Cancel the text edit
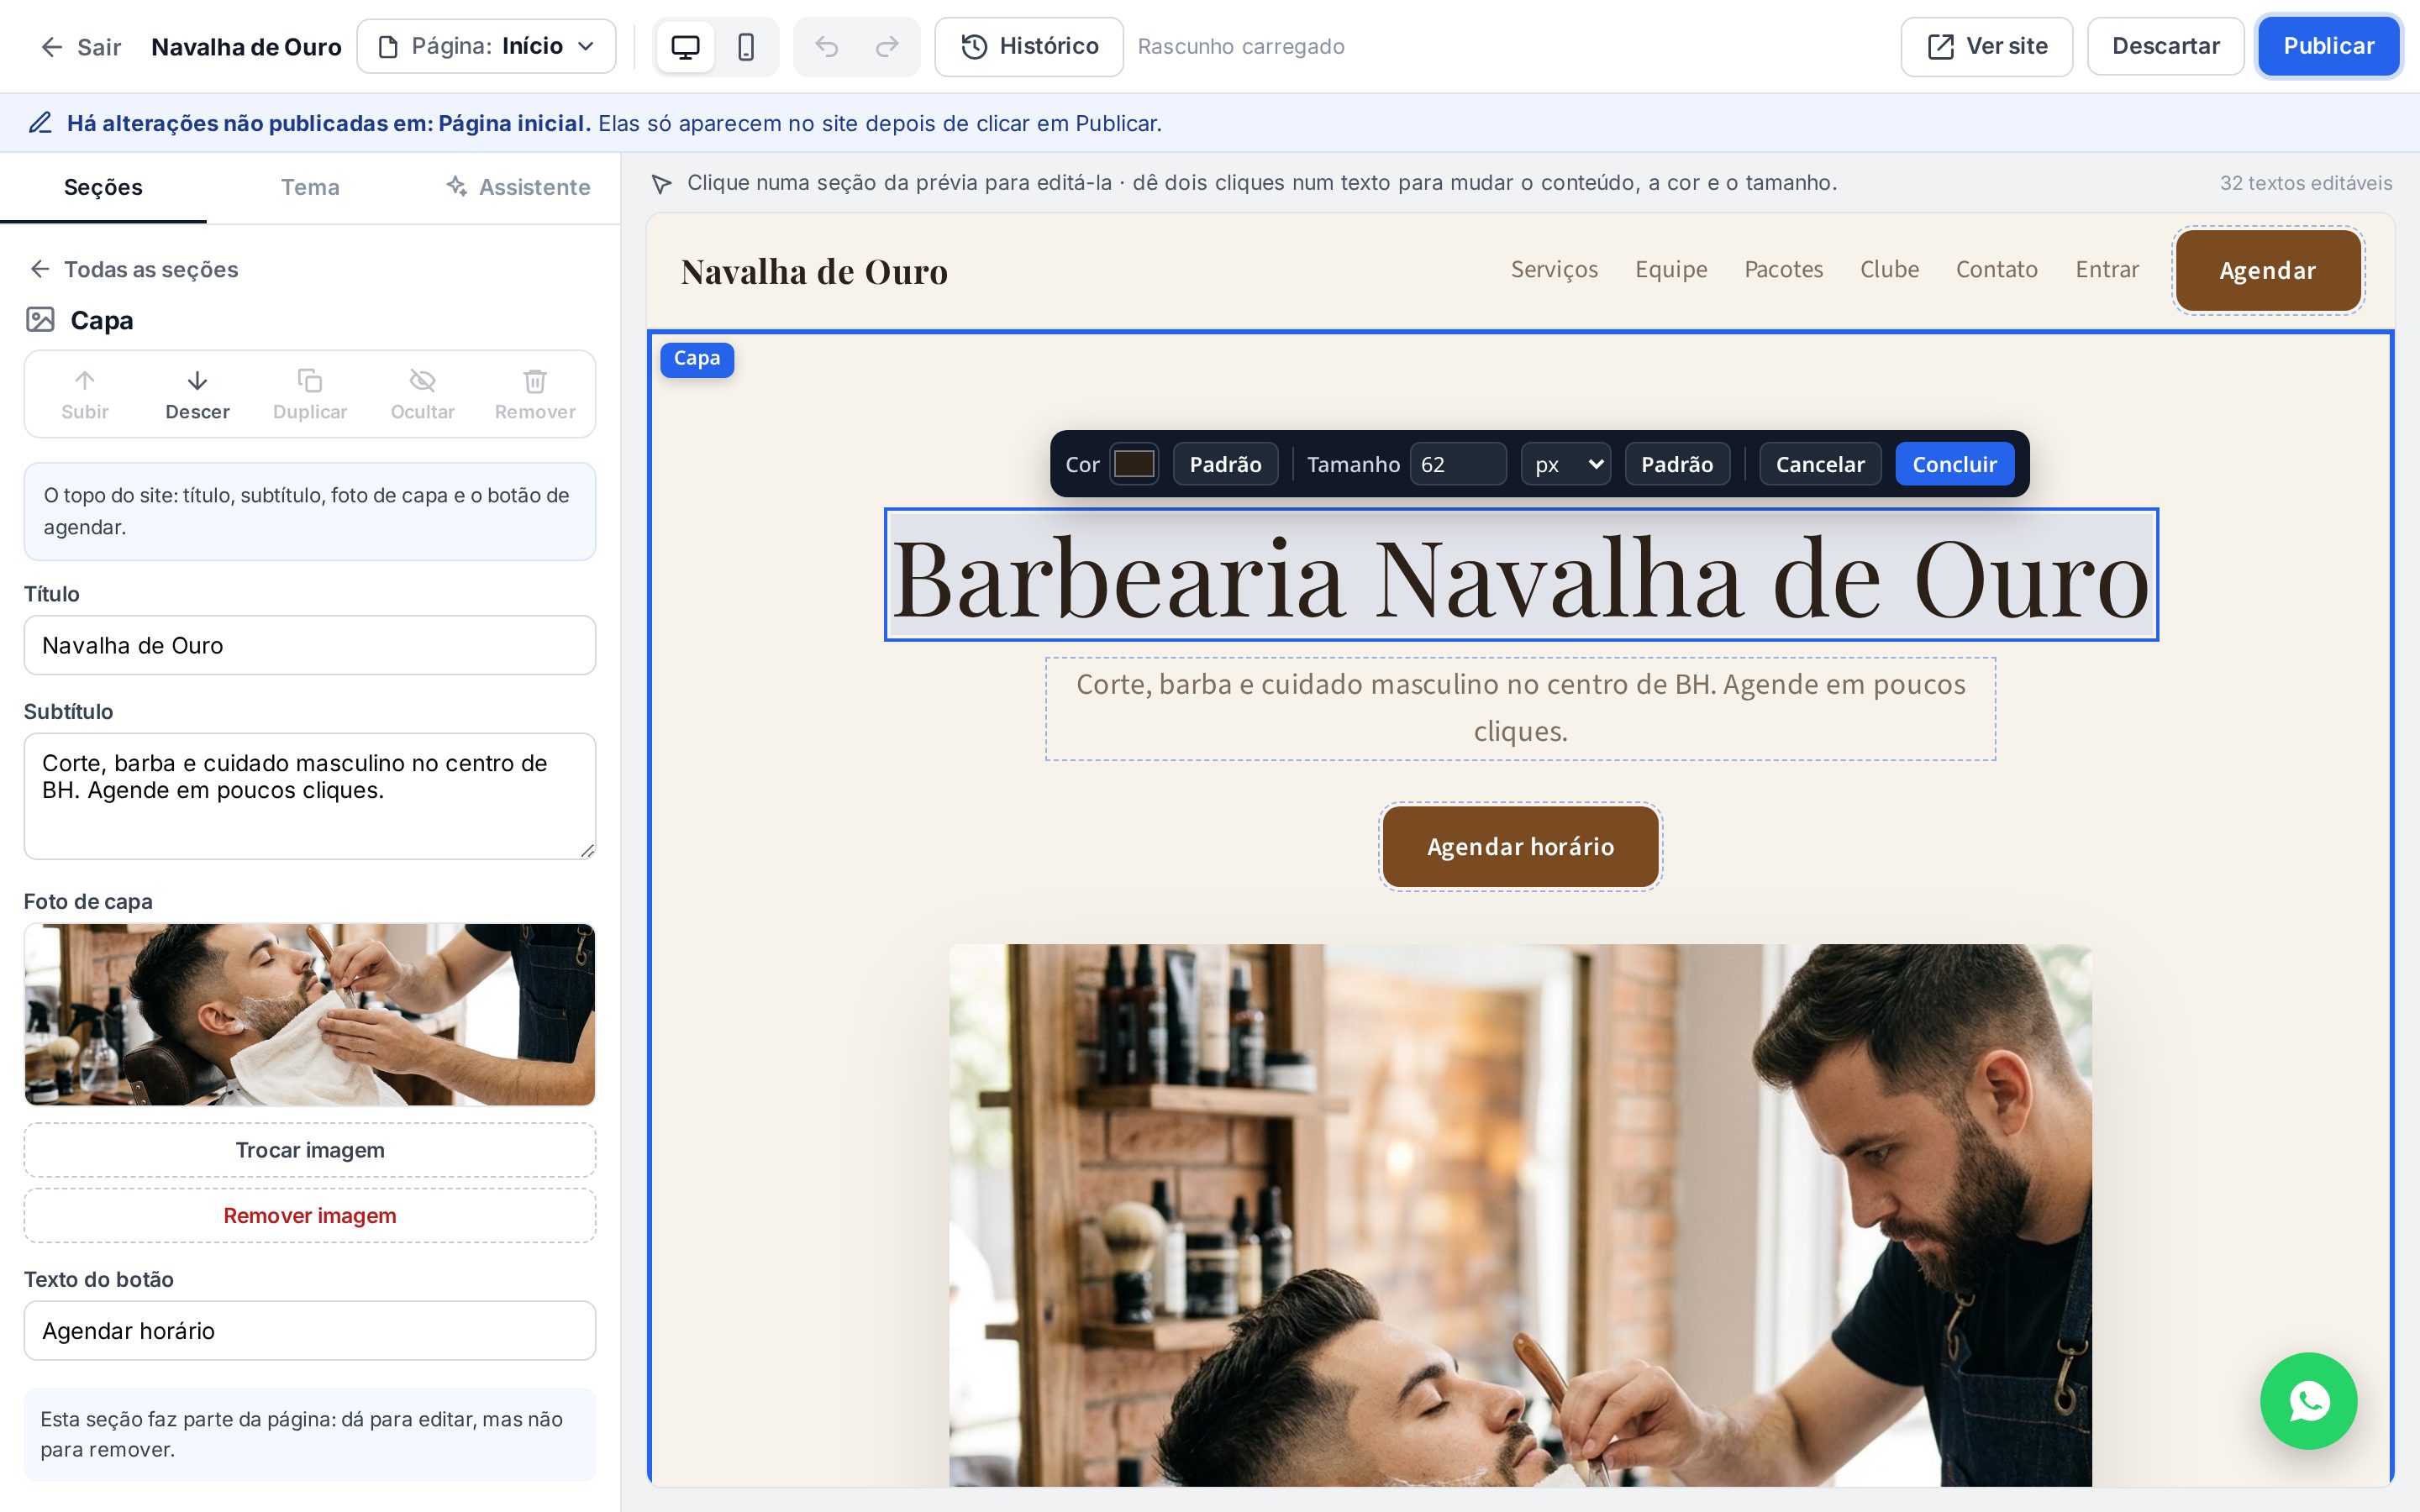2420x1512 pixels. 1820,464
